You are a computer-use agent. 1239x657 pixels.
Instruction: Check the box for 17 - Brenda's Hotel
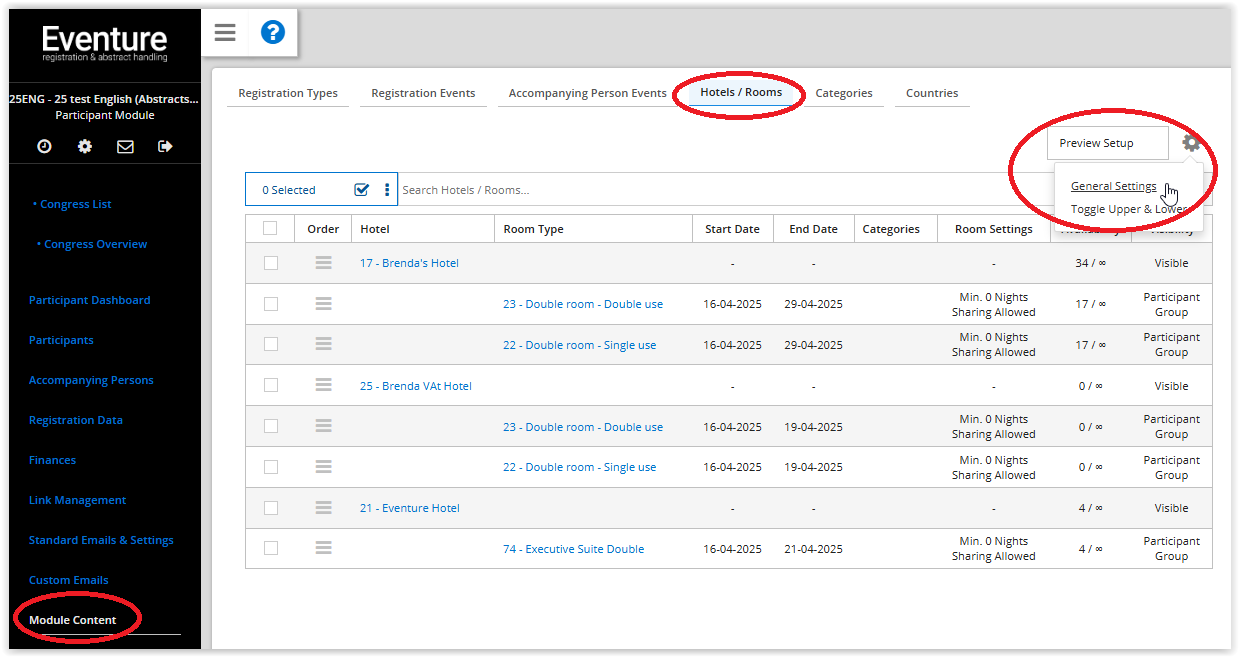pos(270,263)
